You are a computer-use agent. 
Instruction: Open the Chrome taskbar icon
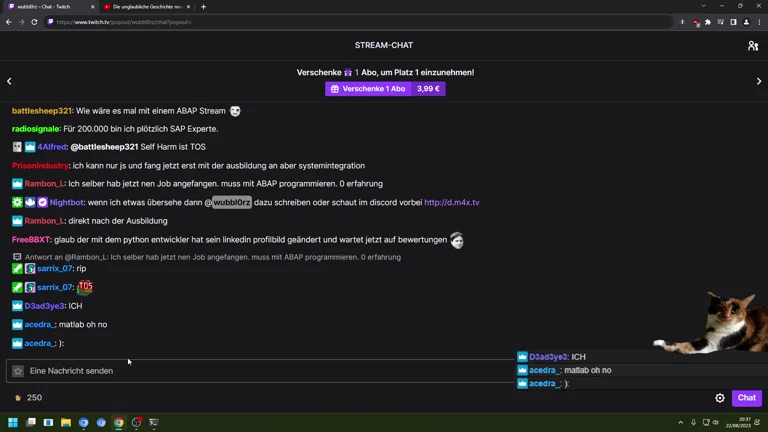(118, 423)
